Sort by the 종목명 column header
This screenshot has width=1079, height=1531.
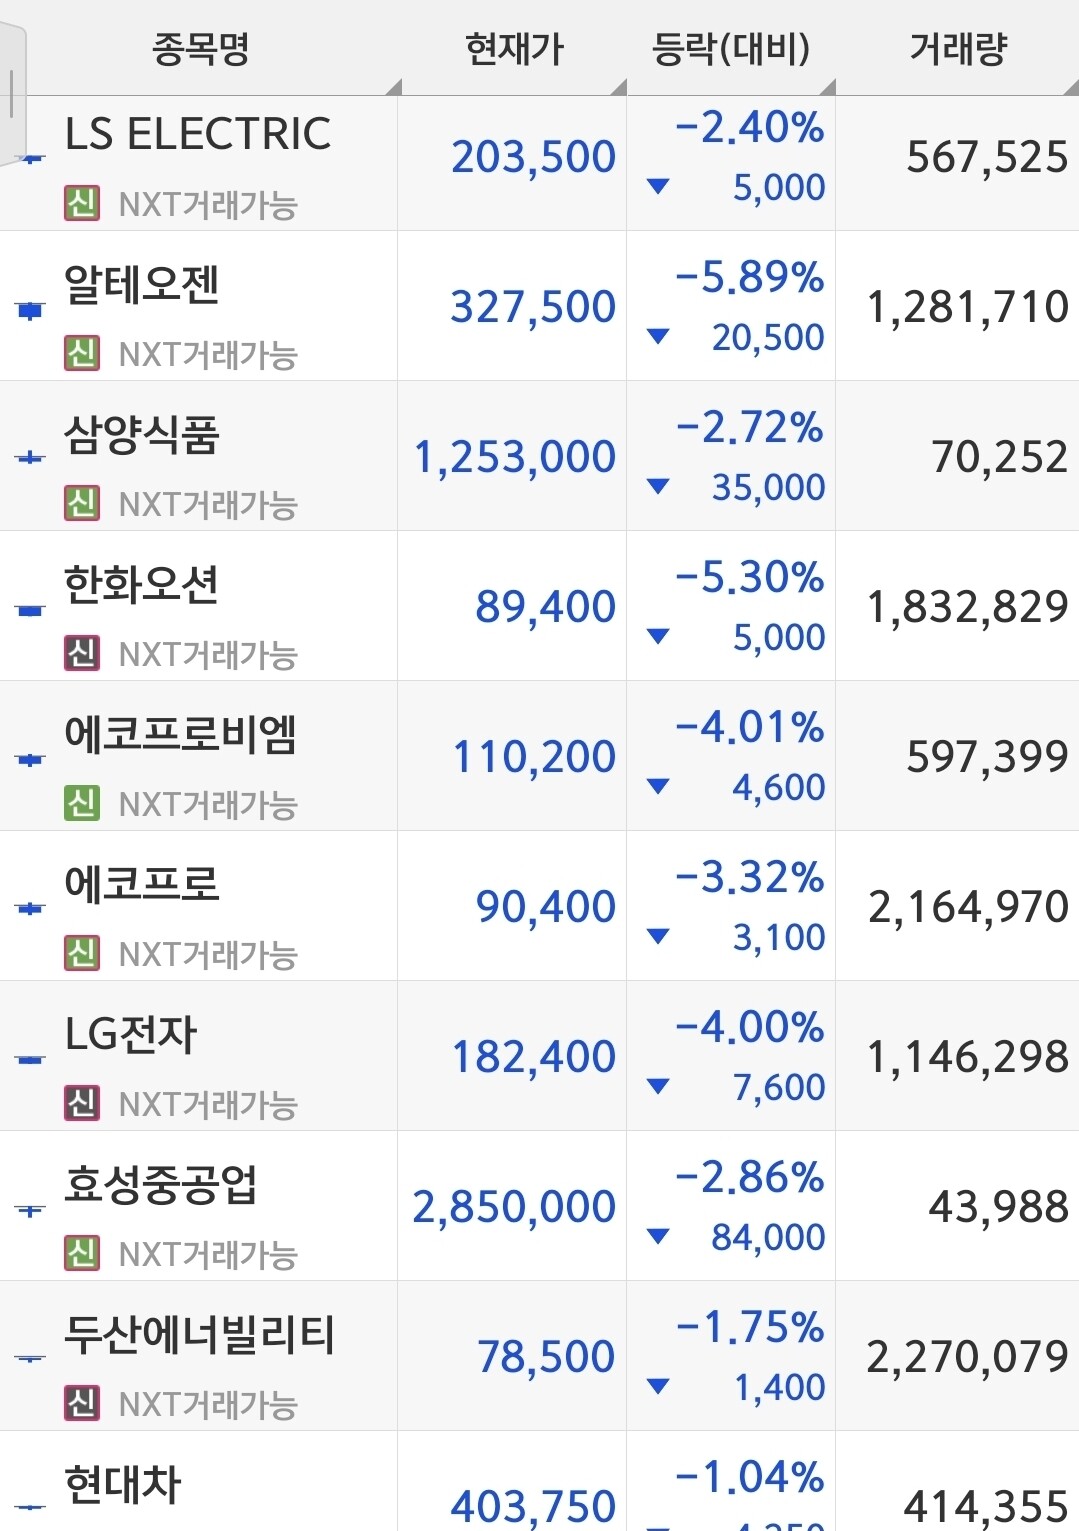201,48
